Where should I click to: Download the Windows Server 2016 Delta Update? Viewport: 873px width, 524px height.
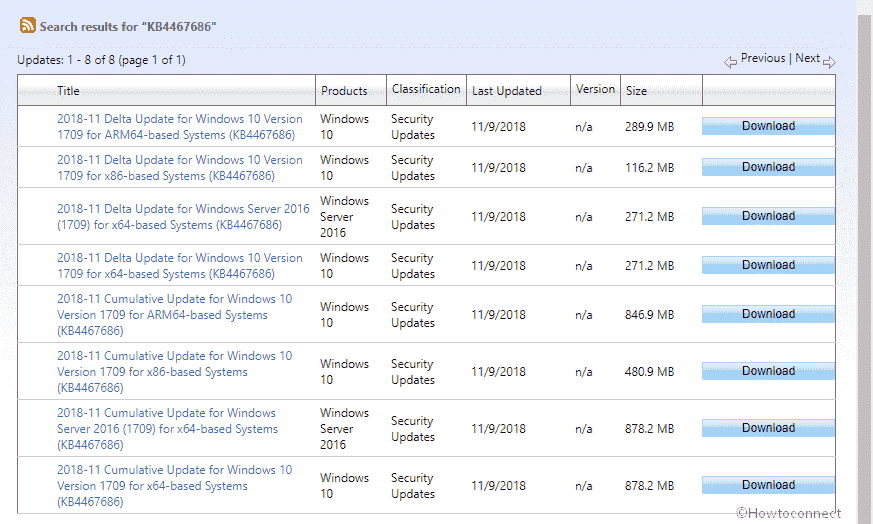point(768,216)
